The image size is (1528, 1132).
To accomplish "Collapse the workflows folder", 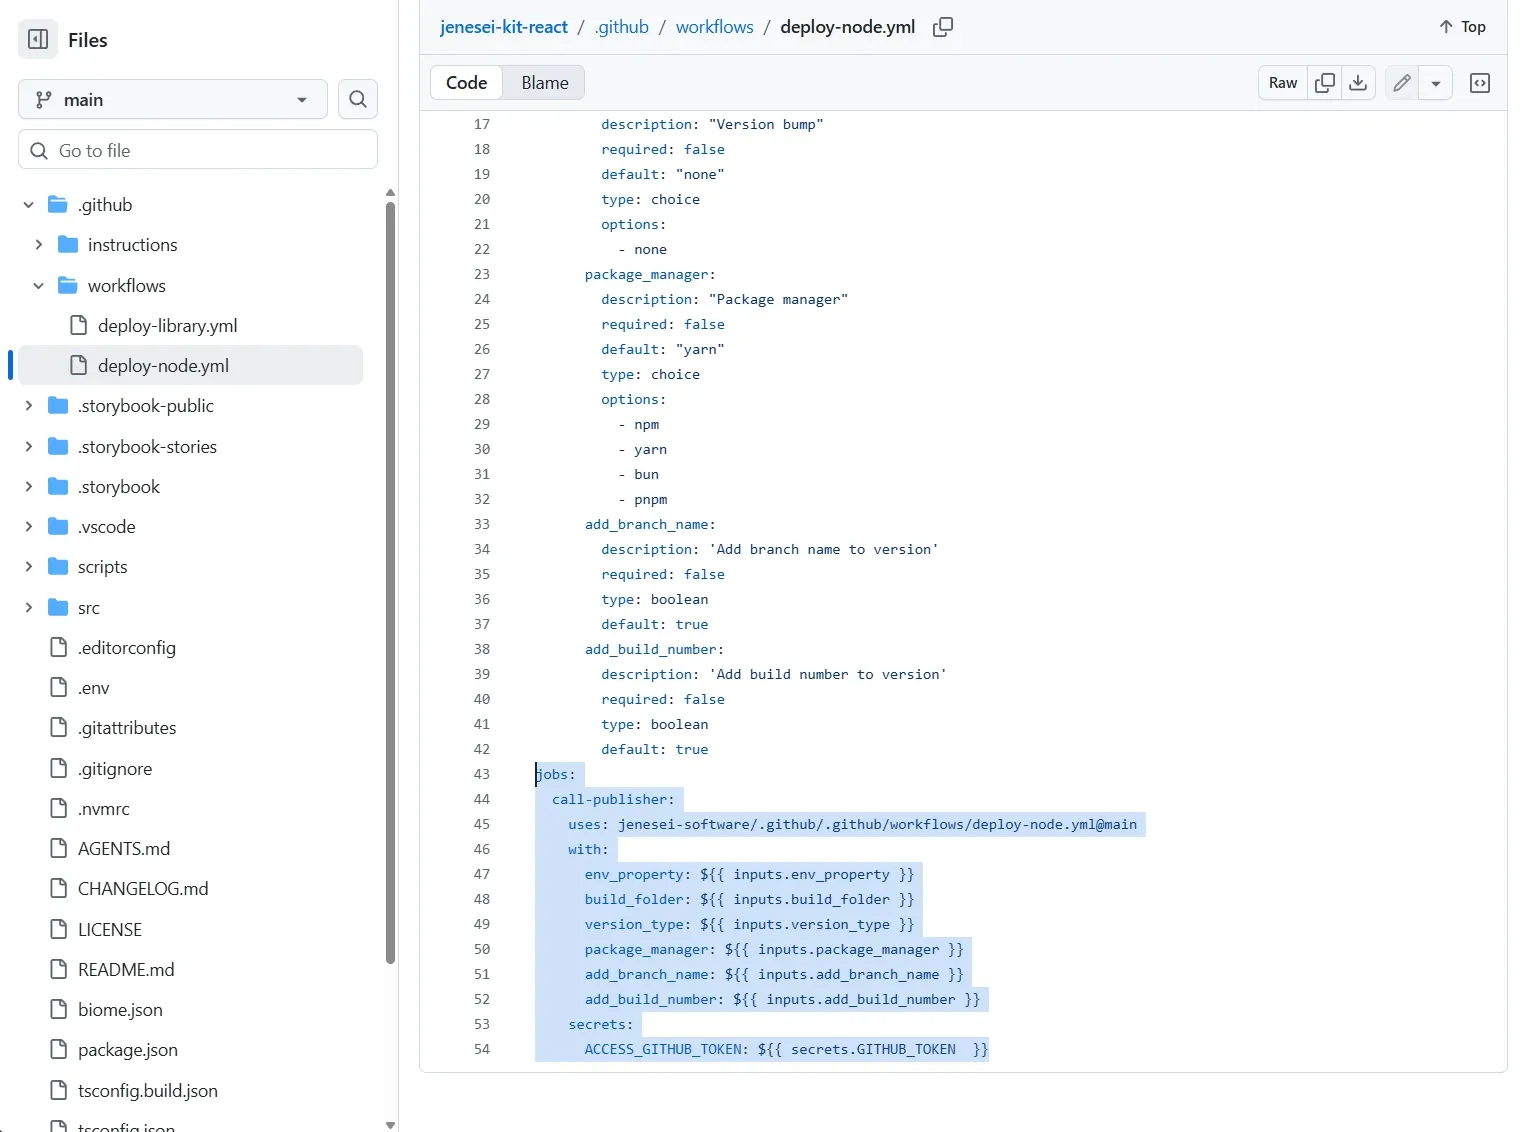I will (x=38, y=286).
